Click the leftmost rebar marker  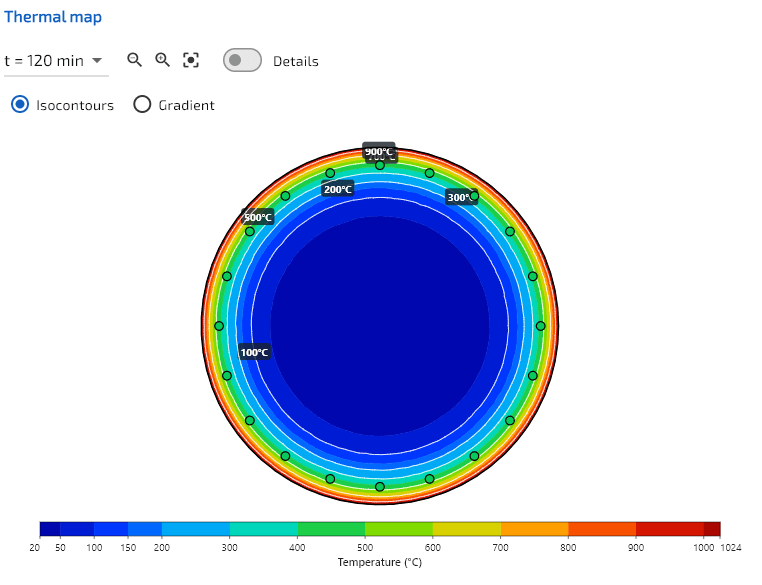(219, 326)
